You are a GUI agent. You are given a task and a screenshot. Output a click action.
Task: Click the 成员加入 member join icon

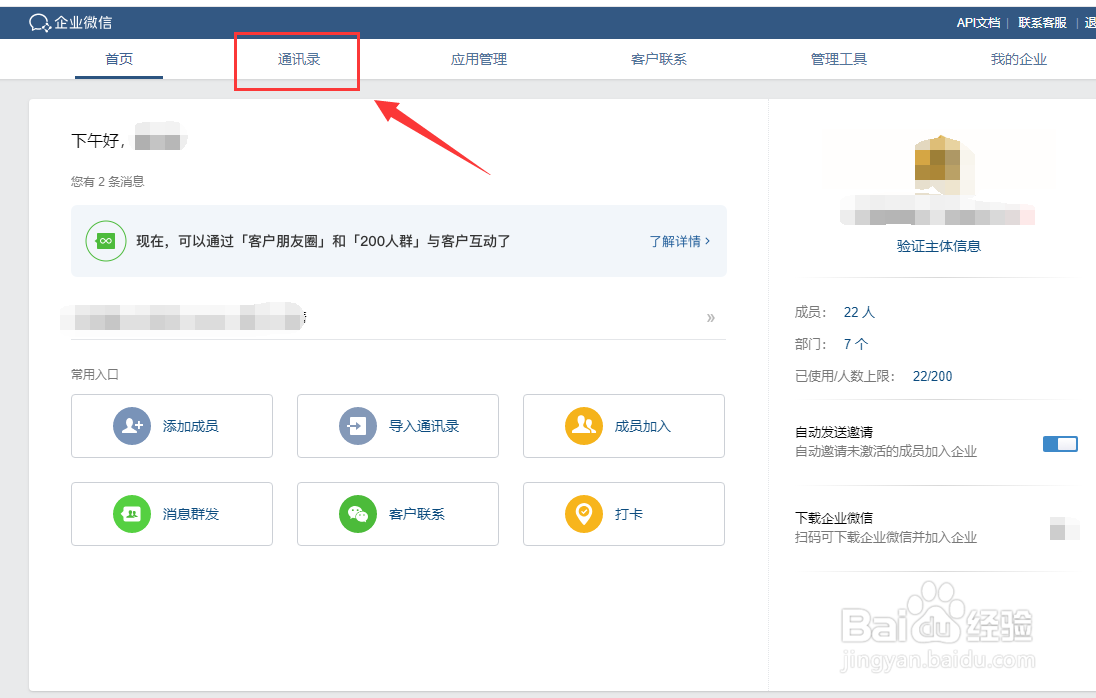tap(583, 425)
